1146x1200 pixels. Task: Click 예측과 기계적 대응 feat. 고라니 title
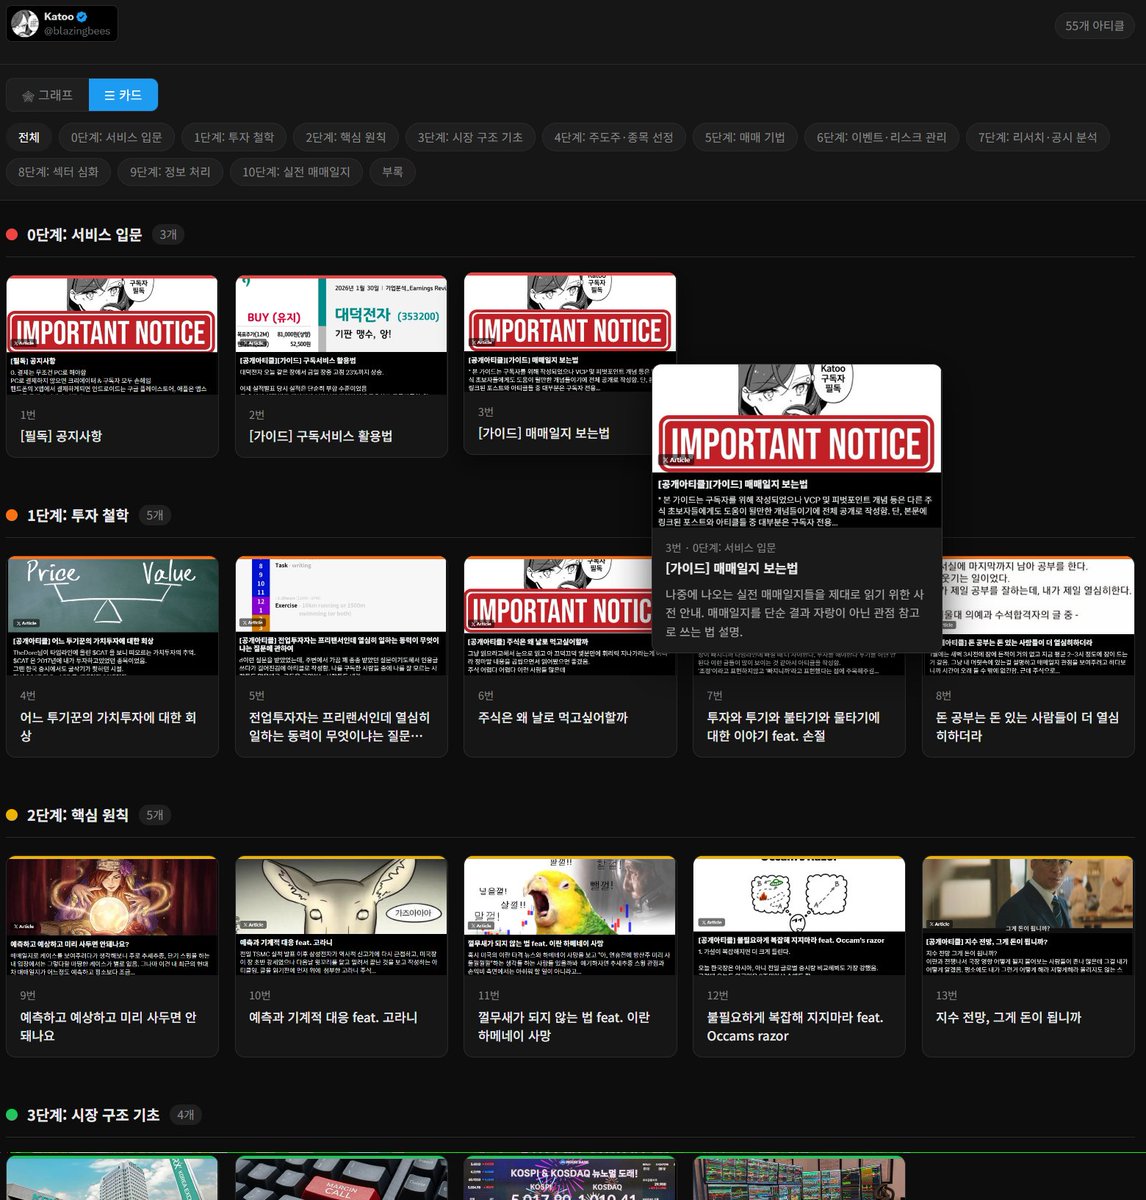(x=333, y=1017)
